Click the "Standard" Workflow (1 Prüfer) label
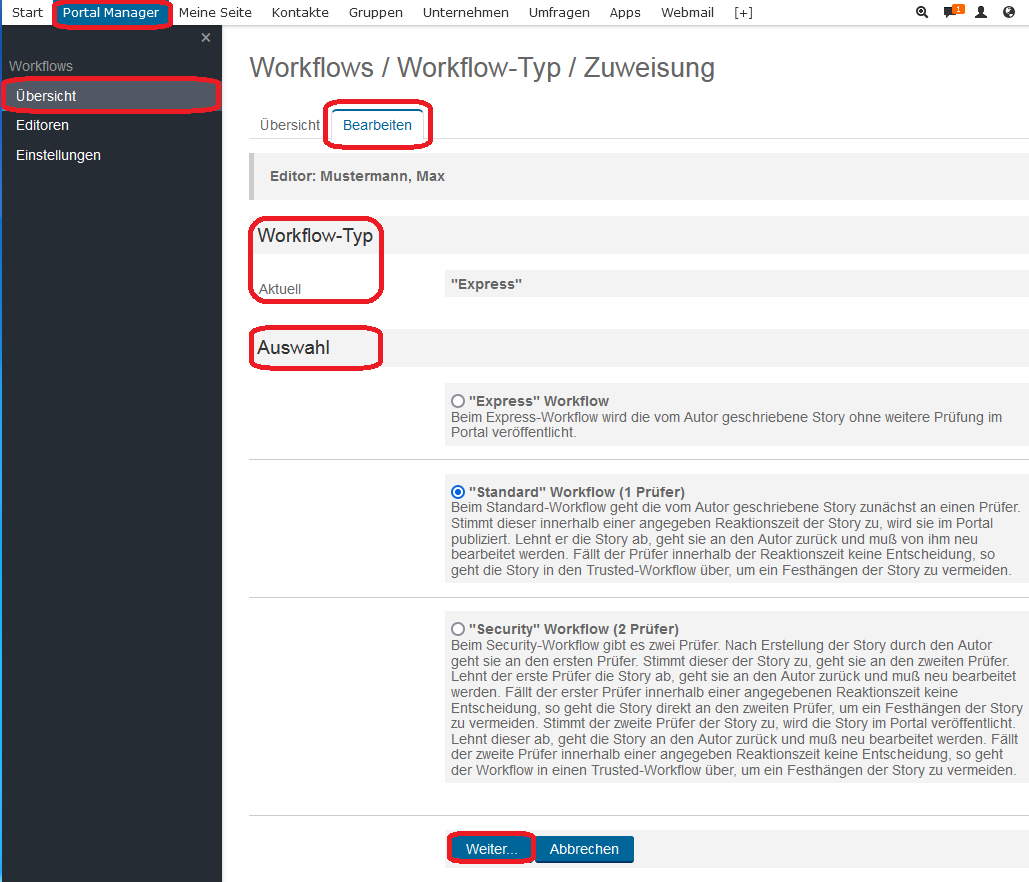 coord(577,492)
